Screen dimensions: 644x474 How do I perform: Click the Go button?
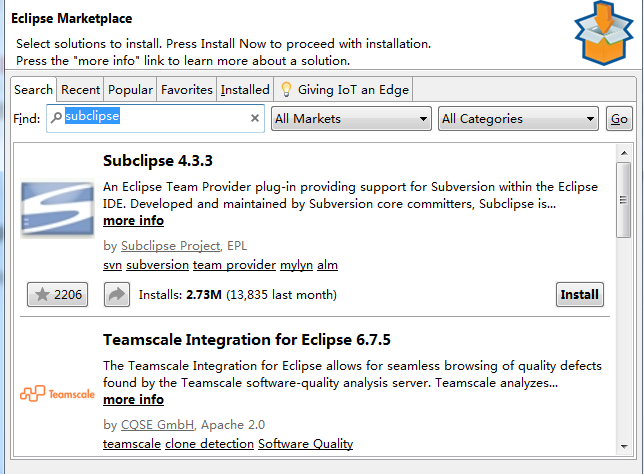619,119
